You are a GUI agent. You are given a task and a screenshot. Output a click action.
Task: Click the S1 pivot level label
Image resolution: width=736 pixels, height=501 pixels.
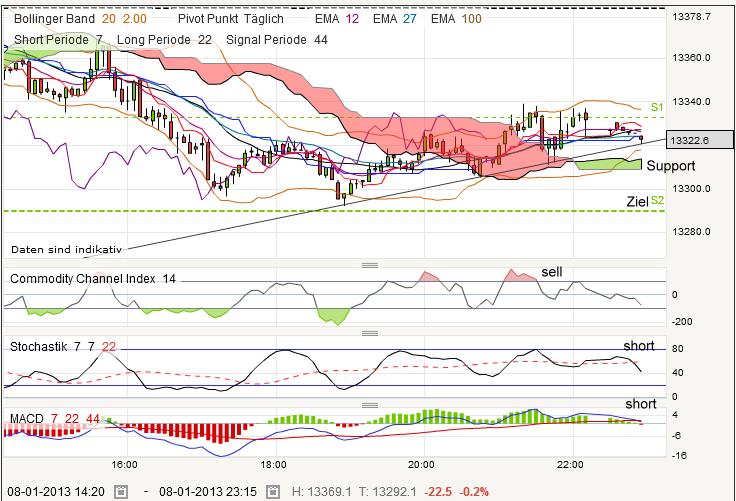point(657,108)
